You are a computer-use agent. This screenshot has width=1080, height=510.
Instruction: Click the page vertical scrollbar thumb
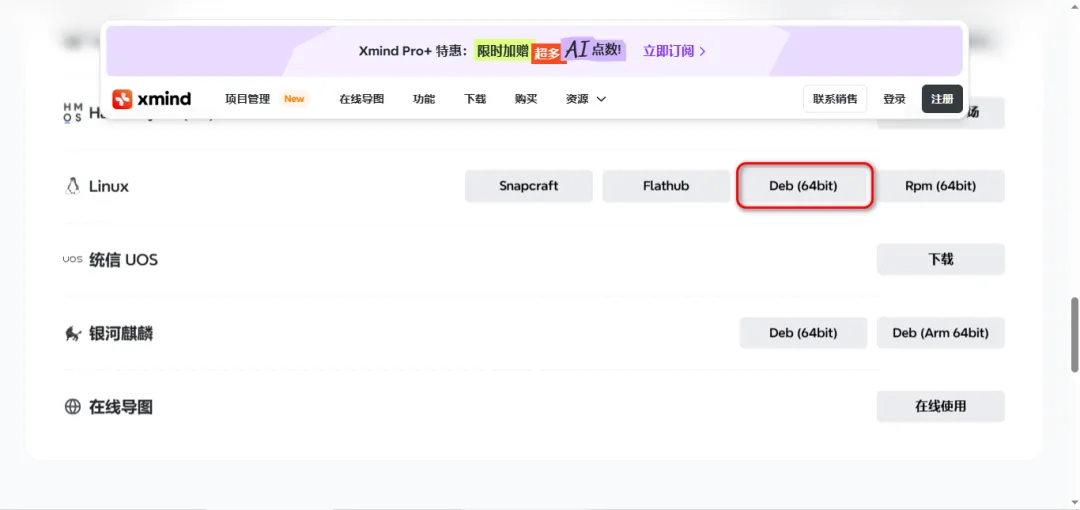click(1073, 336)
